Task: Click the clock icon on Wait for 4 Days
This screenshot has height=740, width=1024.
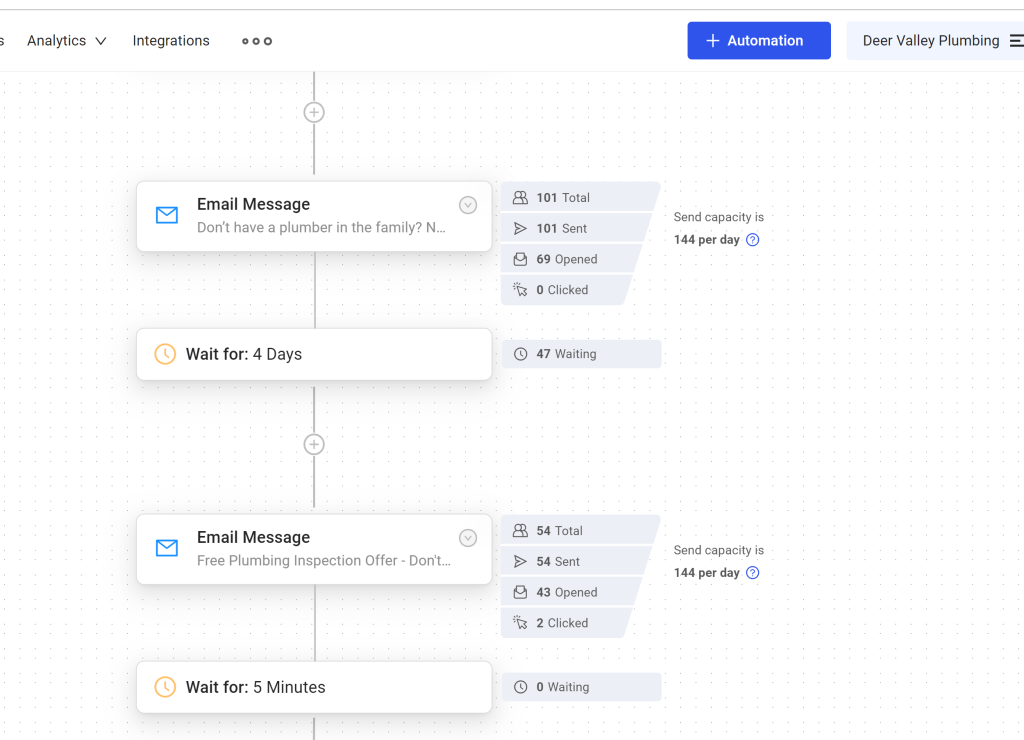Action: point(165,354)
